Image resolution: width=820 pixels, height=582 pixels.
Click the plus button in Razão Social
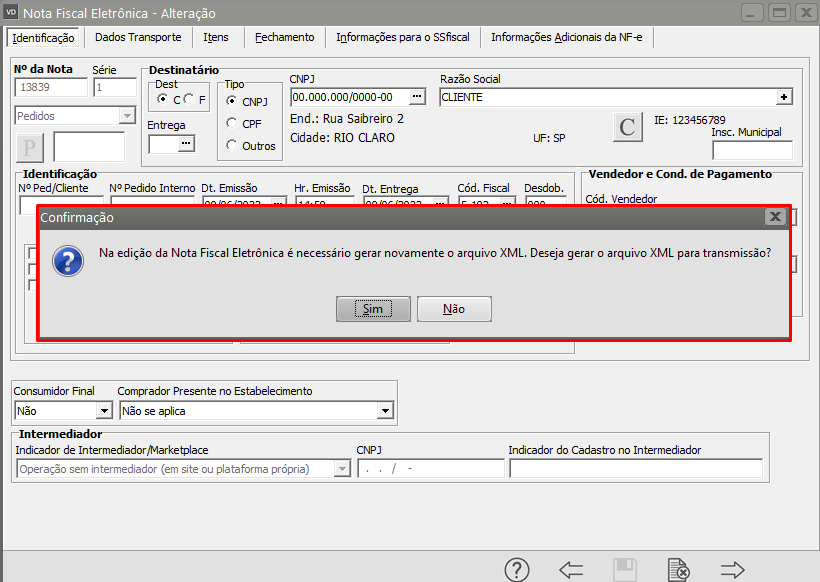click(x=784, y=97)
